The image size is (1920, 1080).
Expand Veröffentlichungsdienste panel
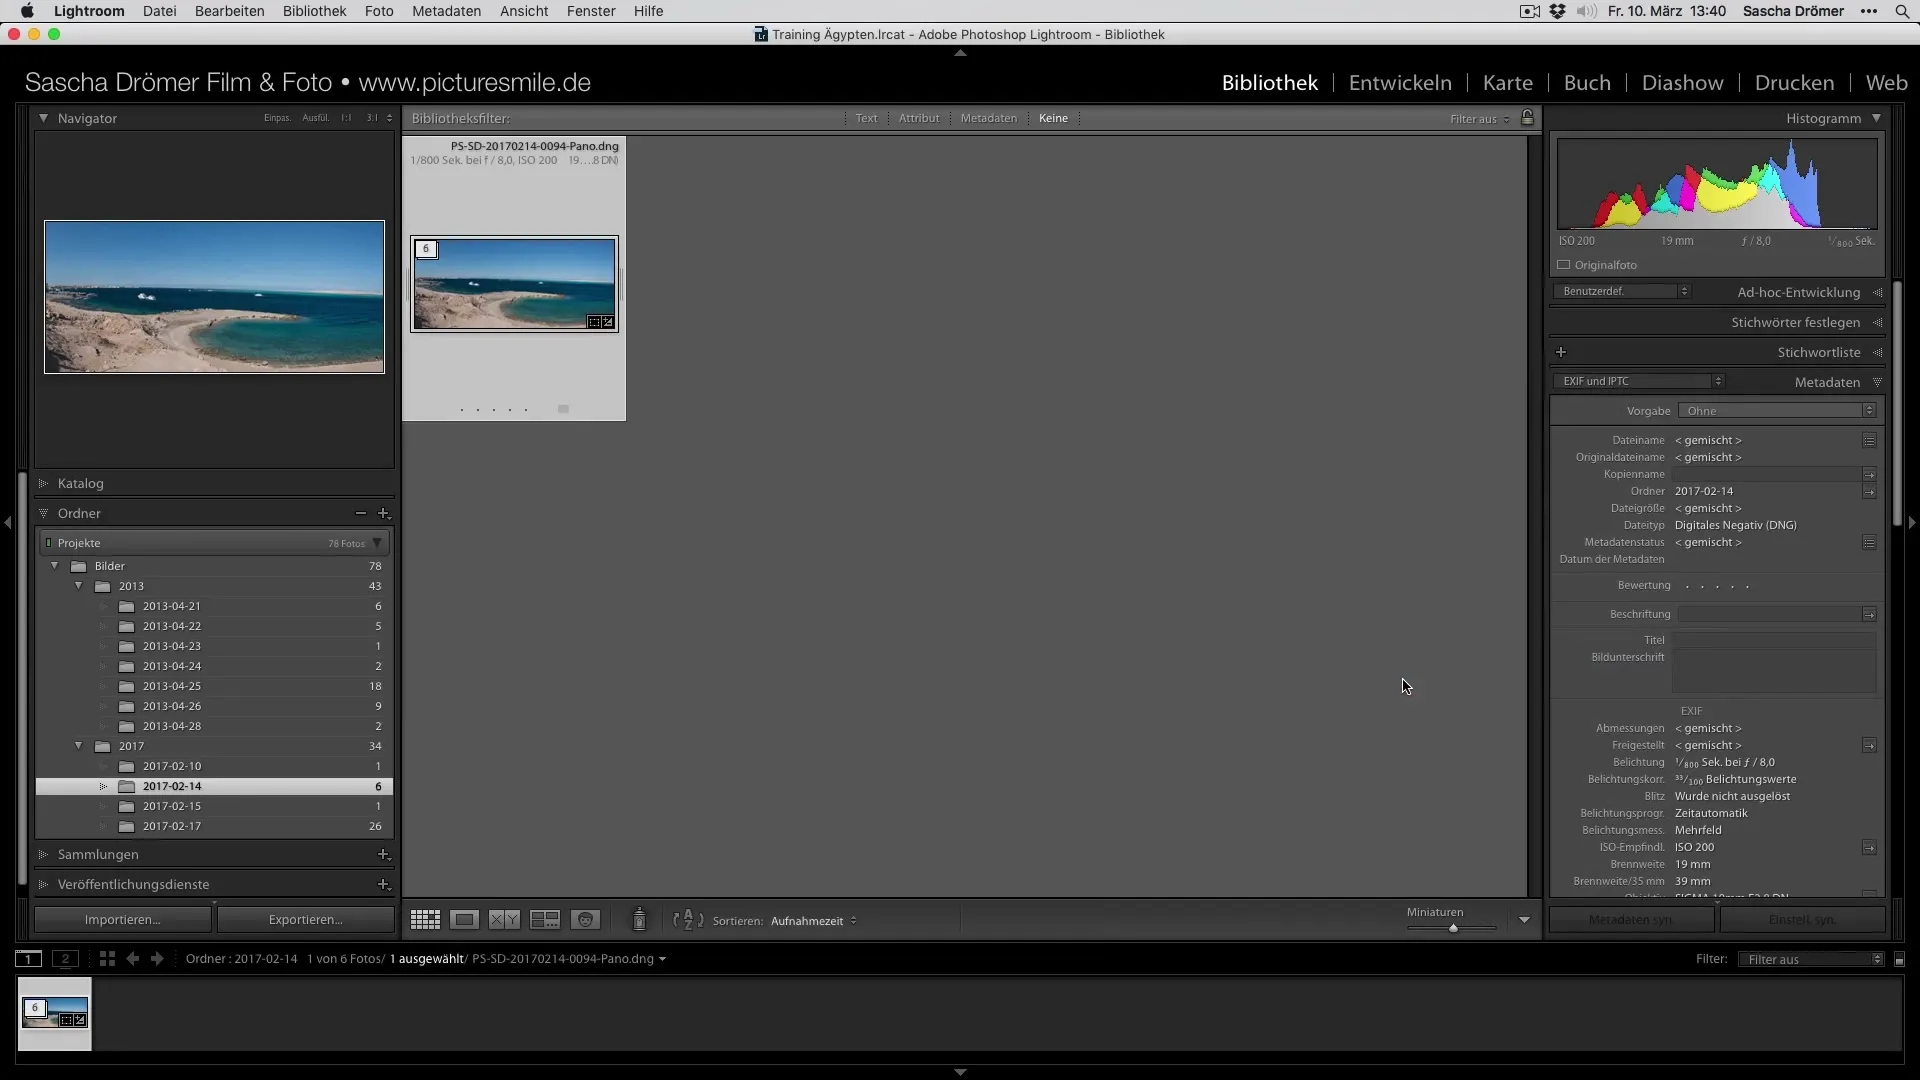coord(43,884)
